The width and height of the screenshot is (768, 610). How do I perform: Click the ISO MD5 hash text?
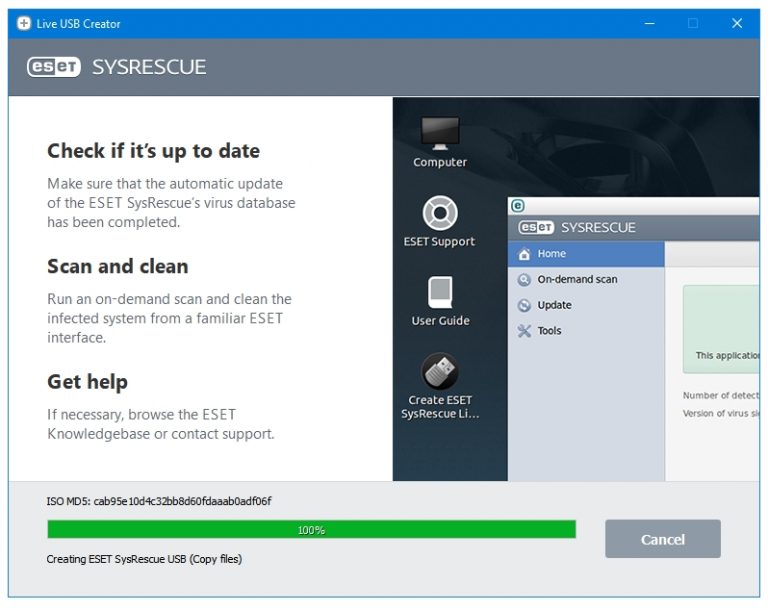159,501
